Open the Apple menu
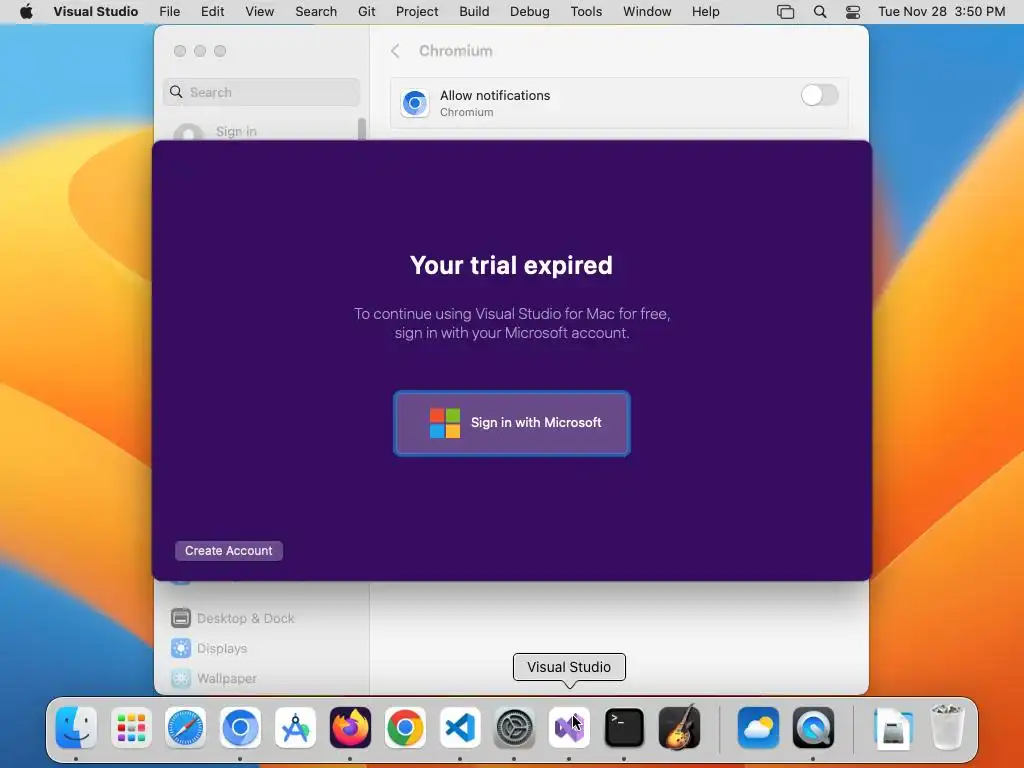This screenshot has height=768, width=1024. click(26, 11)
